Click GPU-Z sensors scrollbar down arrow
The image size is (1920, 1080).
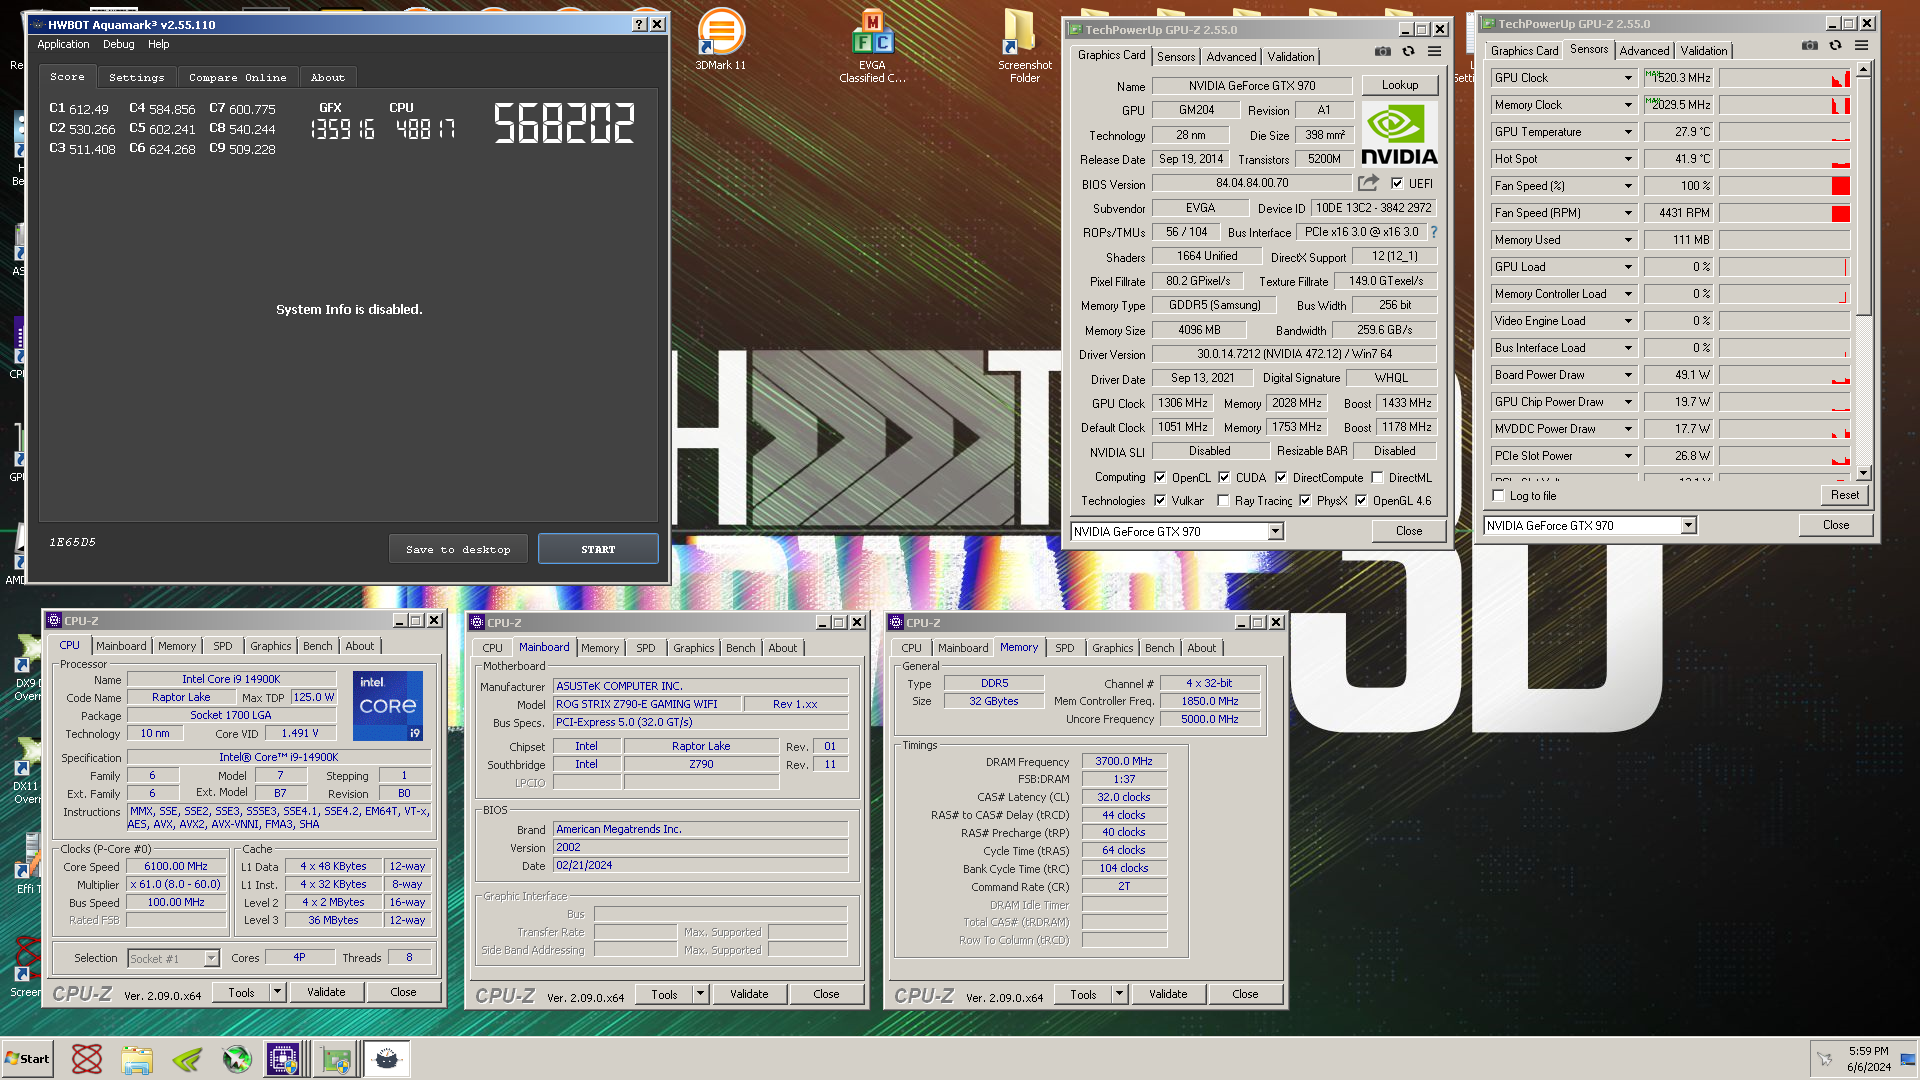click(x=1863, y=473)
